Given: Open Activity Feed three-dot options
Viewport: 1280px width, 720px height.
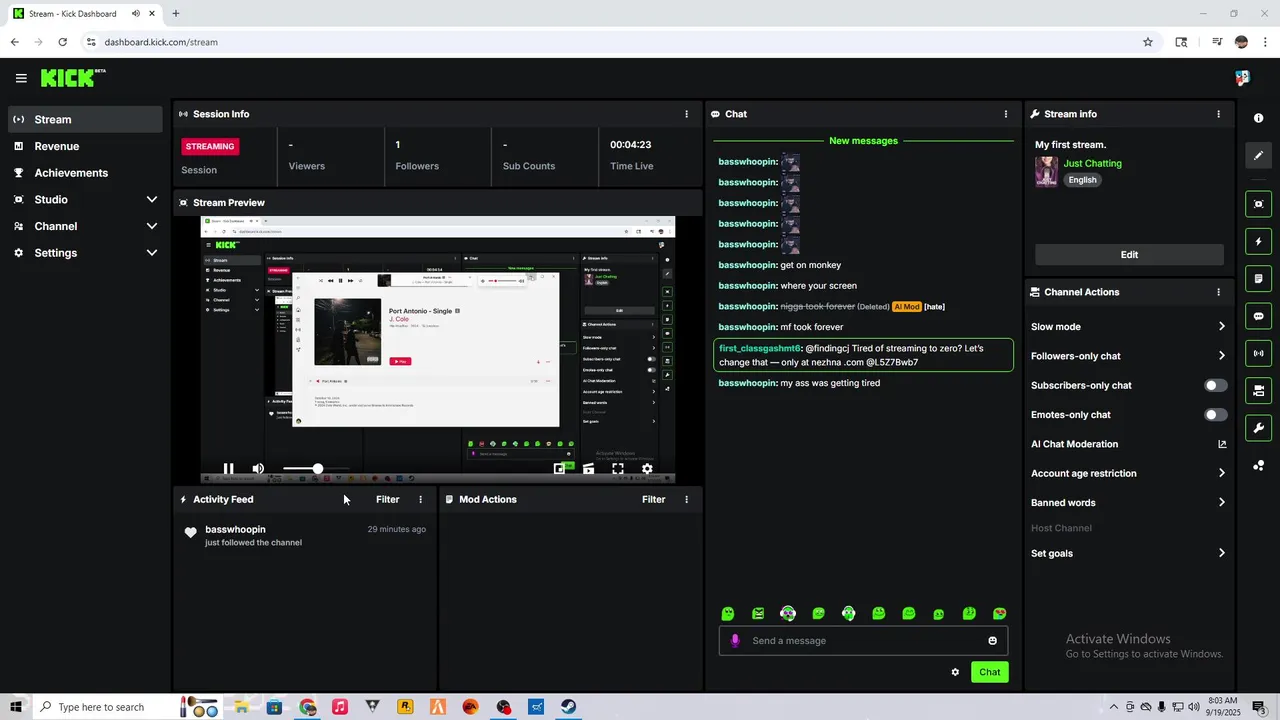Looking at the screenshot, I should (x=420, y=499).
